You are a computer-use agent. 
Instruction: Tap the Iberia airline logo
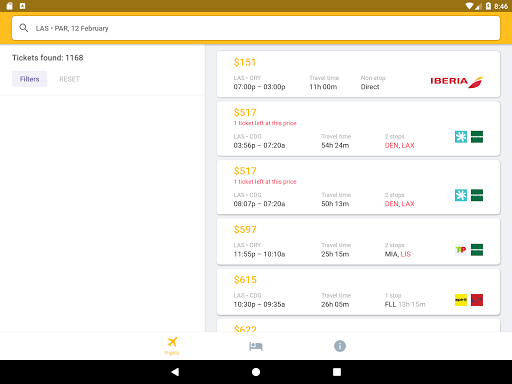click(456, 82)
